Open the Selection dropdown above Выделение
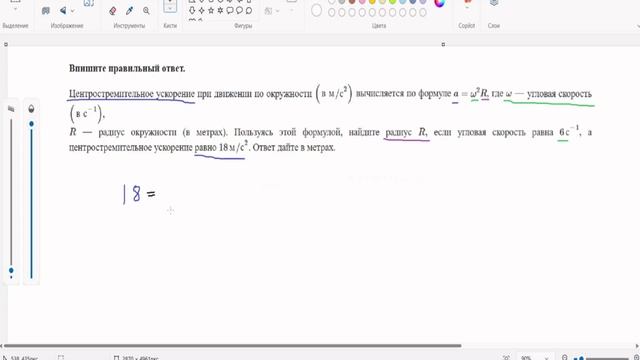 pyautogui.click(x=15, y=9)
